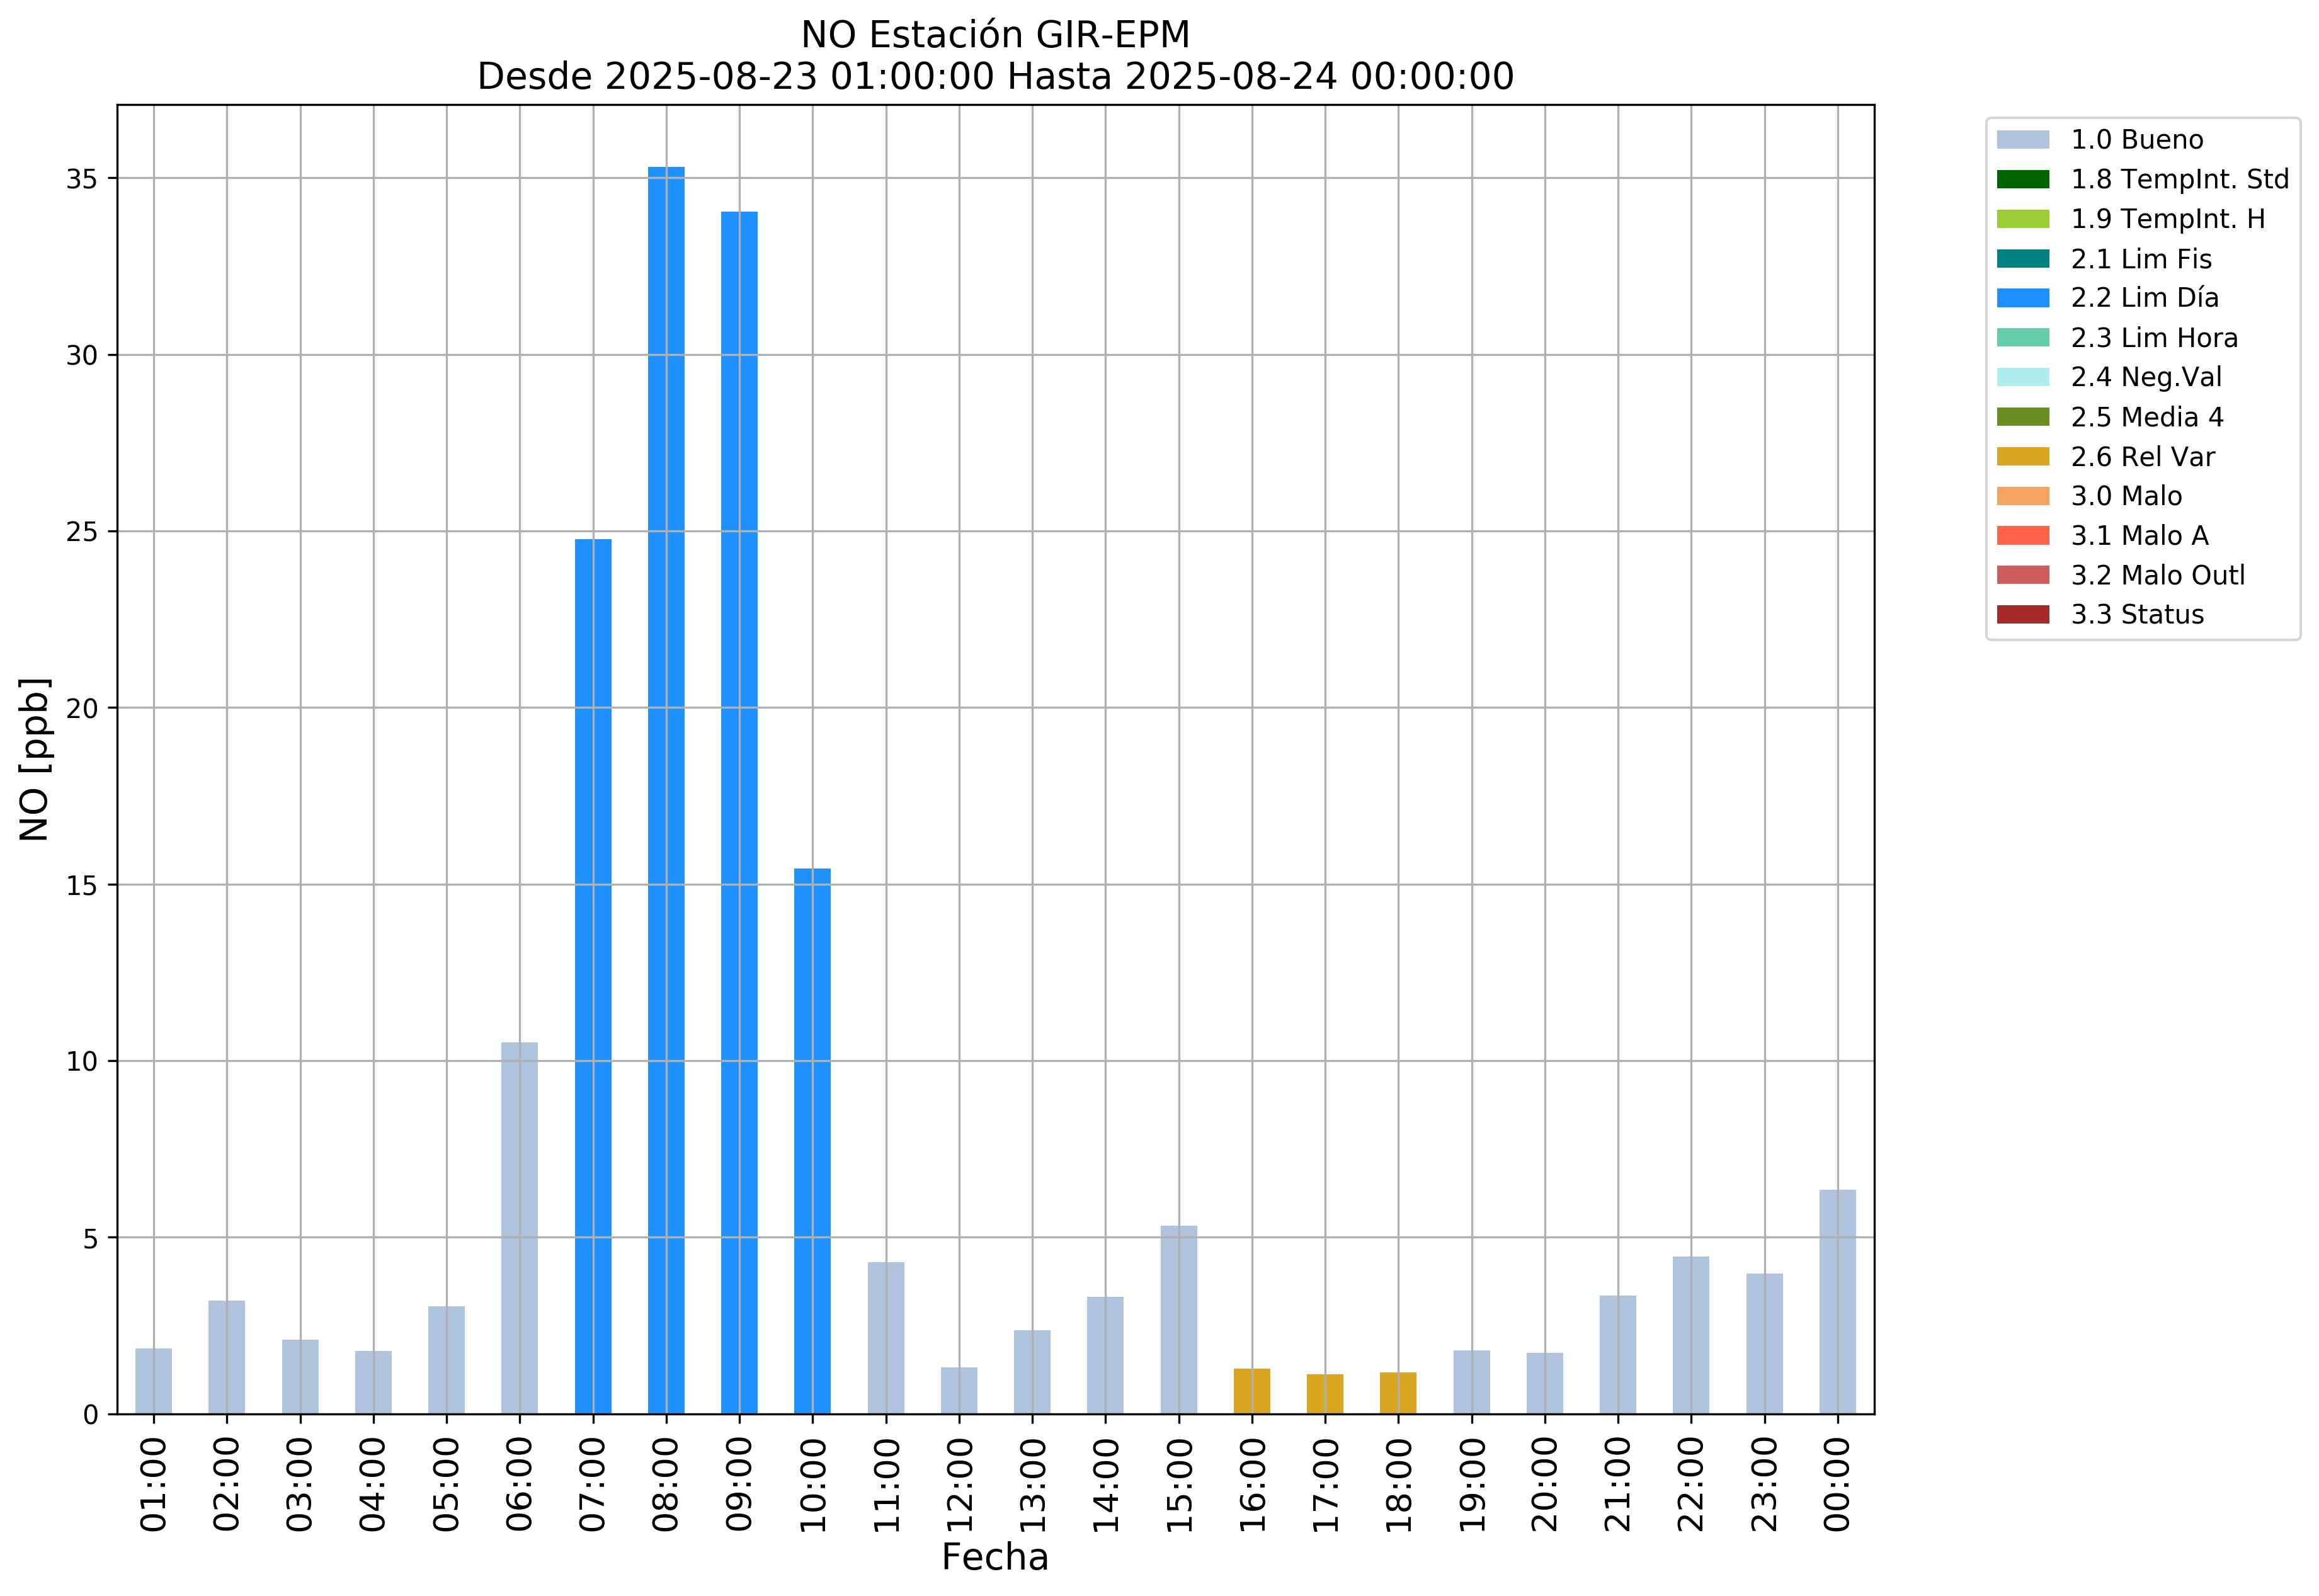Click the blue bar at 10:00

(812, 1141)
